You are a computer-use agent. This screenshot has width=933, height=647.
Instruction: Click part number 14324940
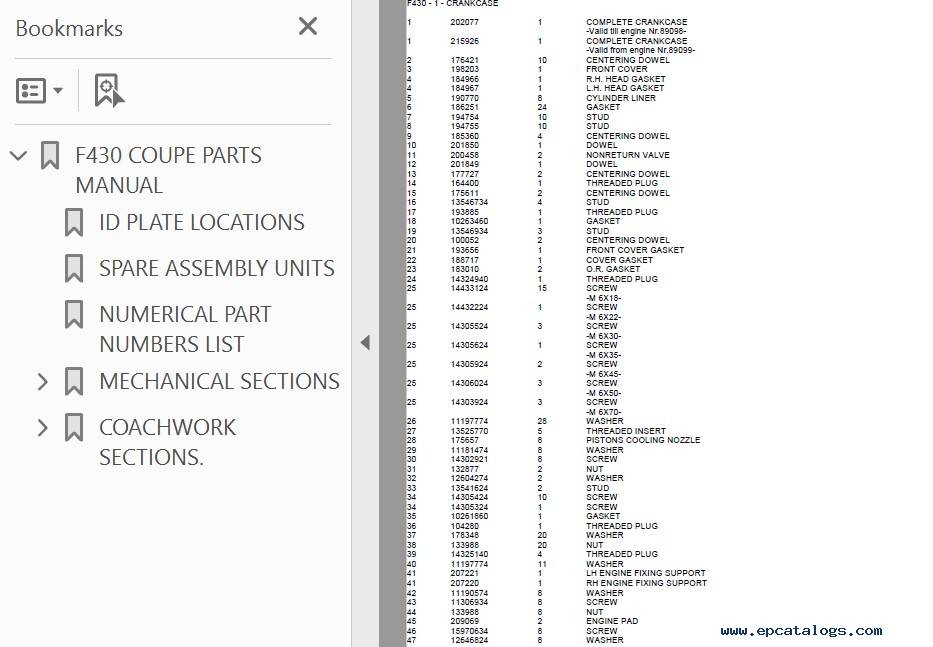pos(469,279)
